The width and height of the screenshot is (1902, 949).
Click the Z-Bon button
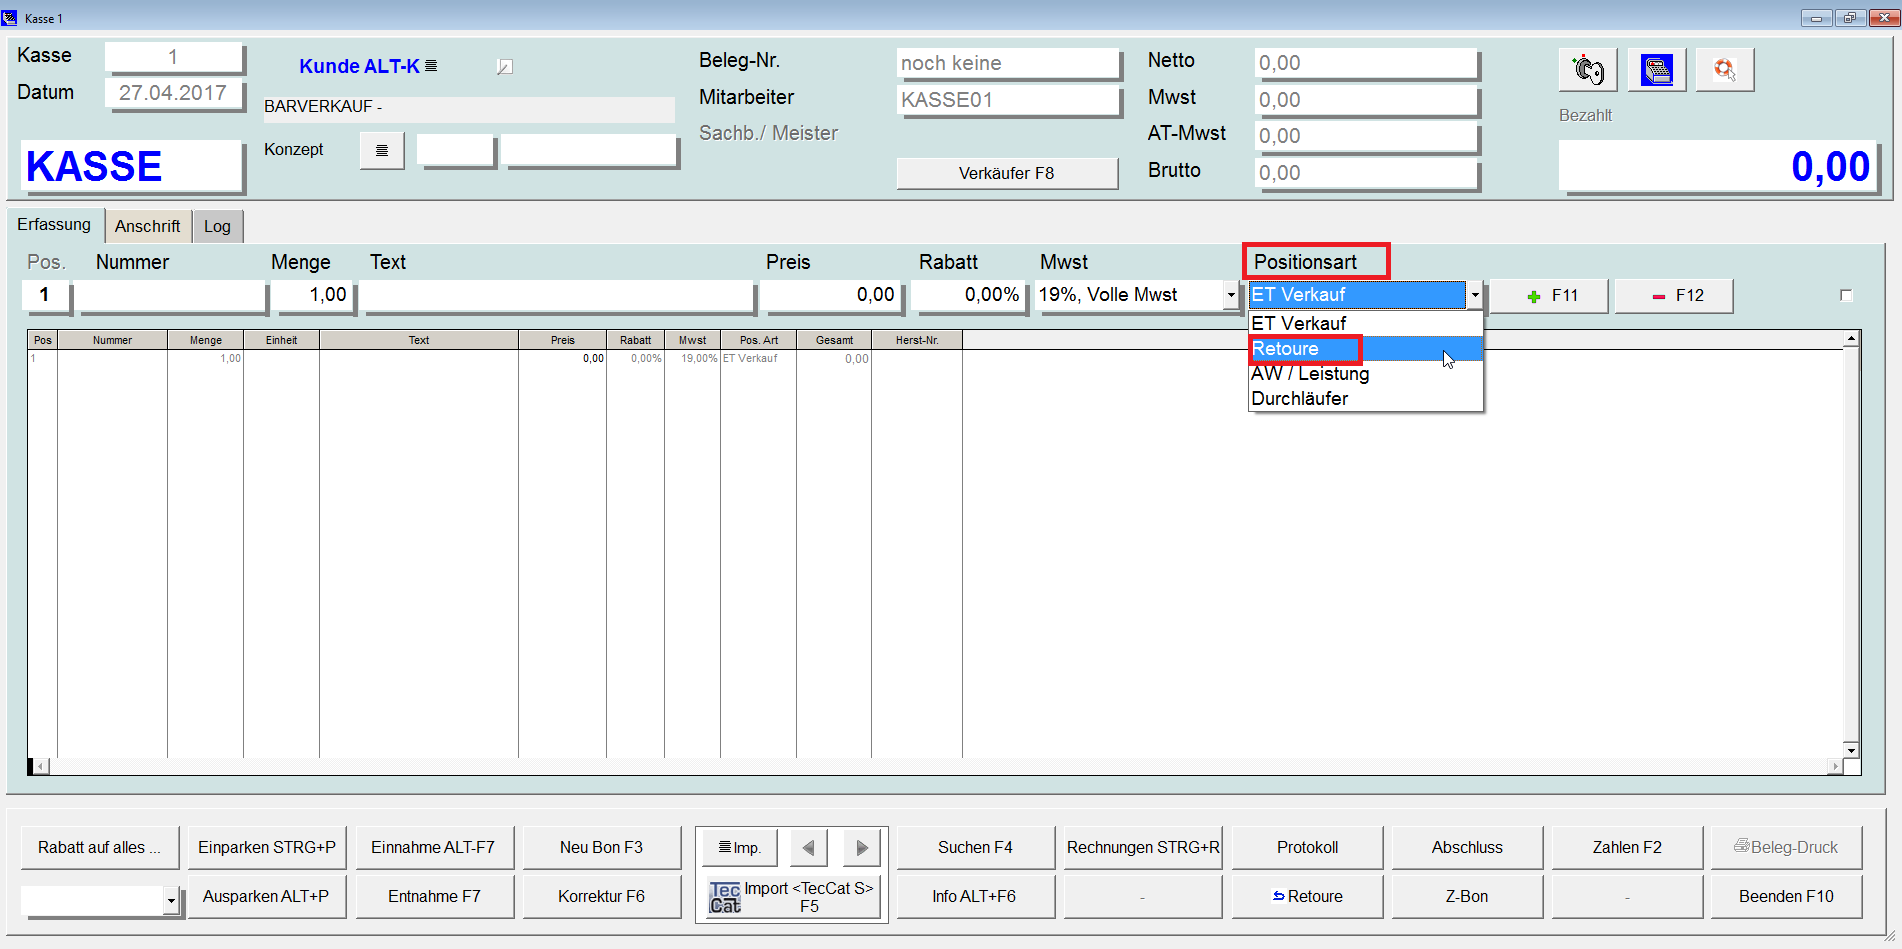tap(1467, 897)
